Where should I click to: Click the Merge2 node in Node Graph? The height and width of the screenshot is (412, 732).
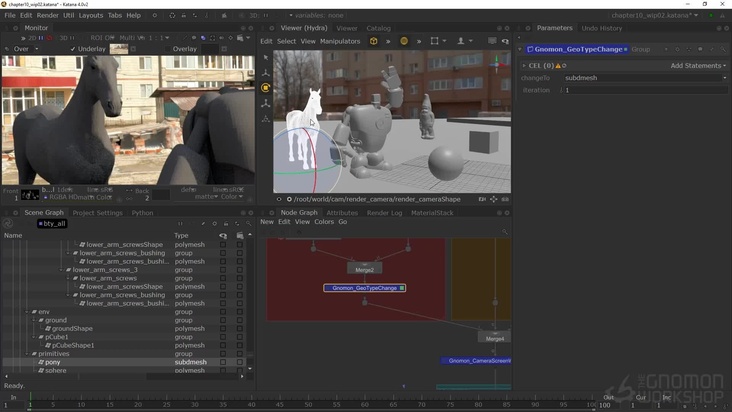(x=364, y=269)
